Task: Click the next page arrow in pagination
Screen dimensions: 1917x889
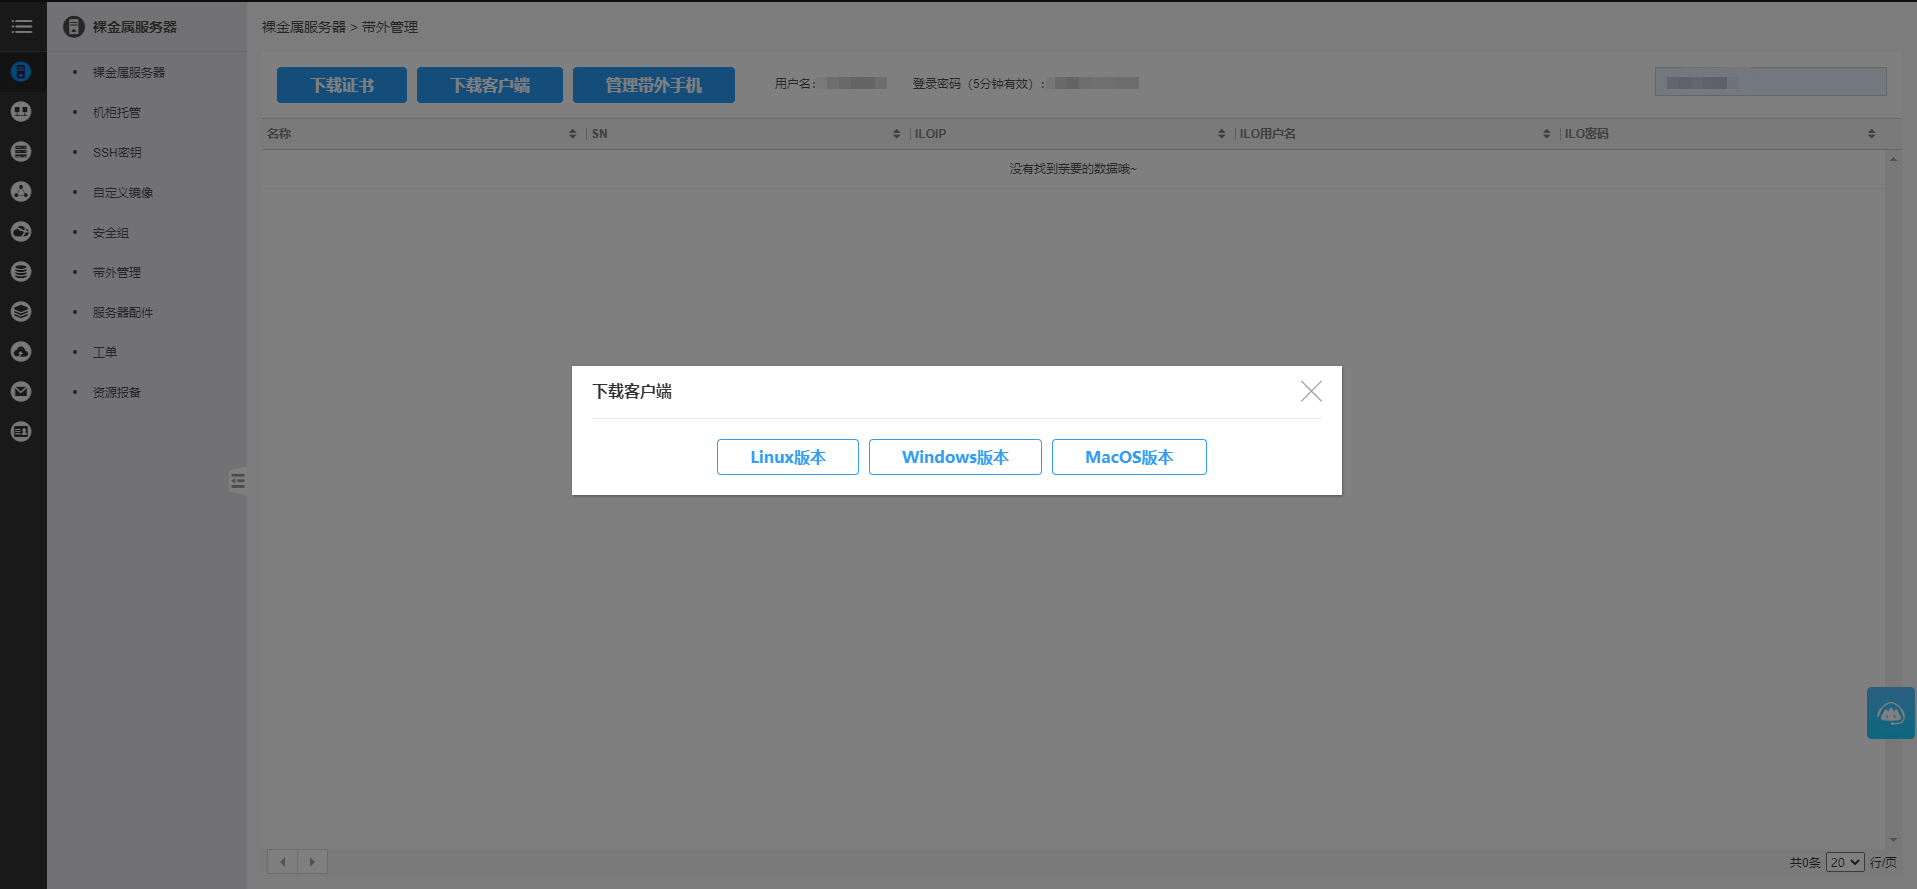Action: pyautogui.click(x=312, y=862)
